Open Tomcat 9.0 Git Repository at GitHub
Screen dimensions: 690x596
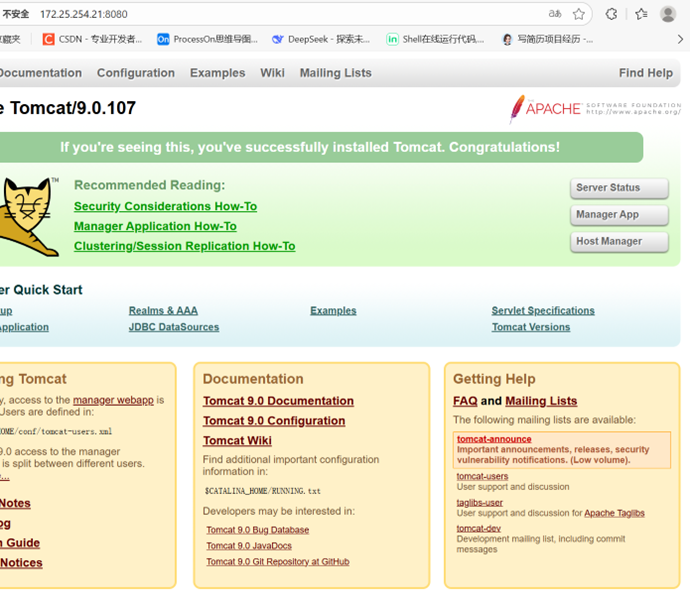278,562
